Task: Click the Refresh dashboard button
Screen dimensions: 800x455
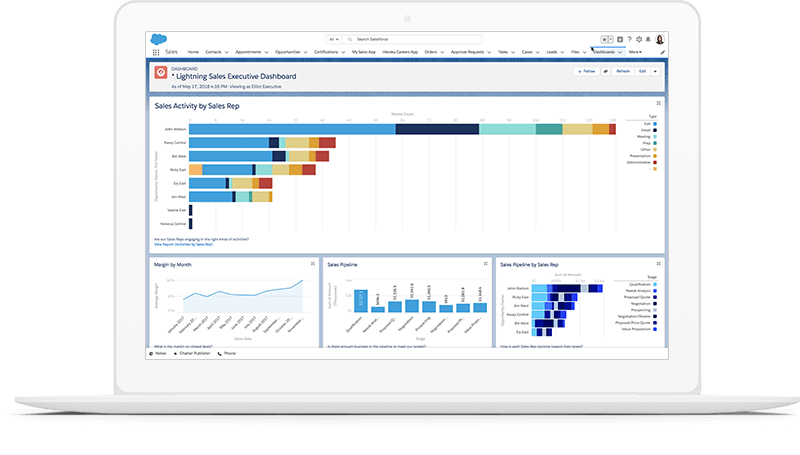Action: (x=623, y=71)
